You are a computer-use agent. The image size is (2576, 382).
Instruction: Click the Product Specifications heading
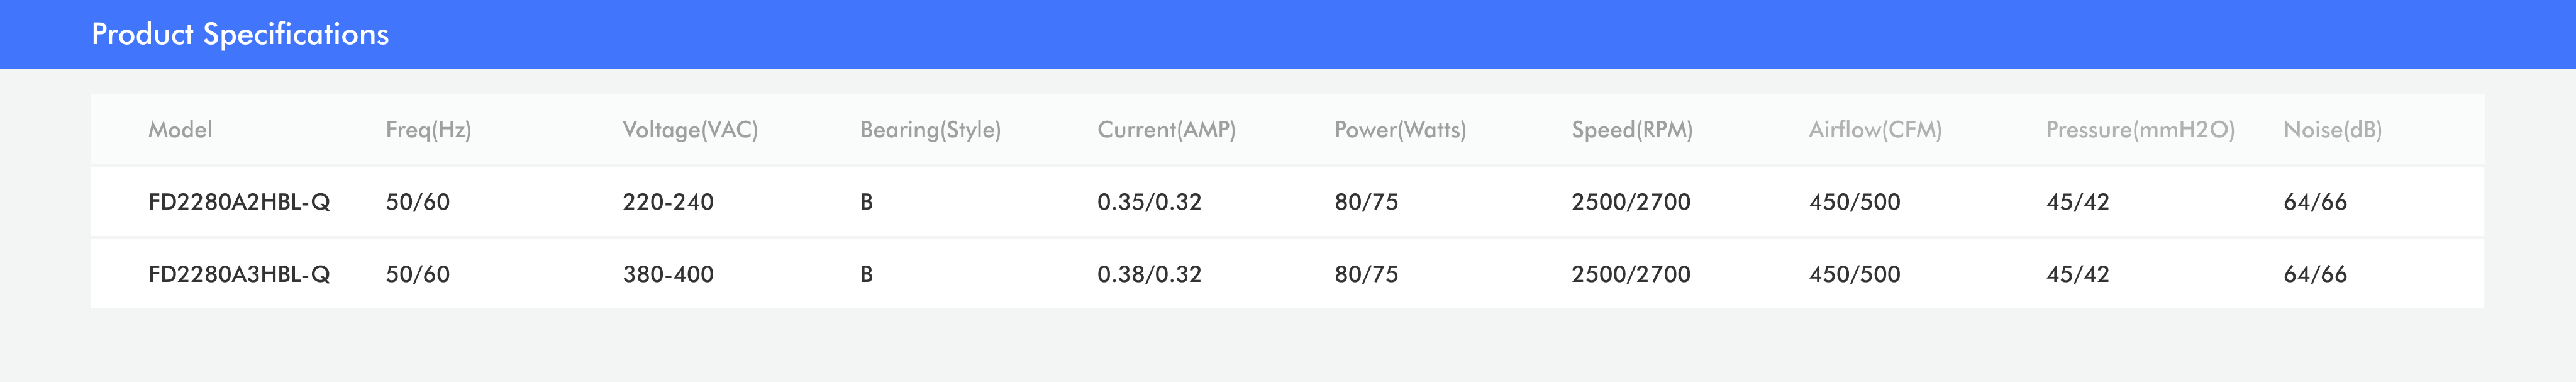coord(240,34)
